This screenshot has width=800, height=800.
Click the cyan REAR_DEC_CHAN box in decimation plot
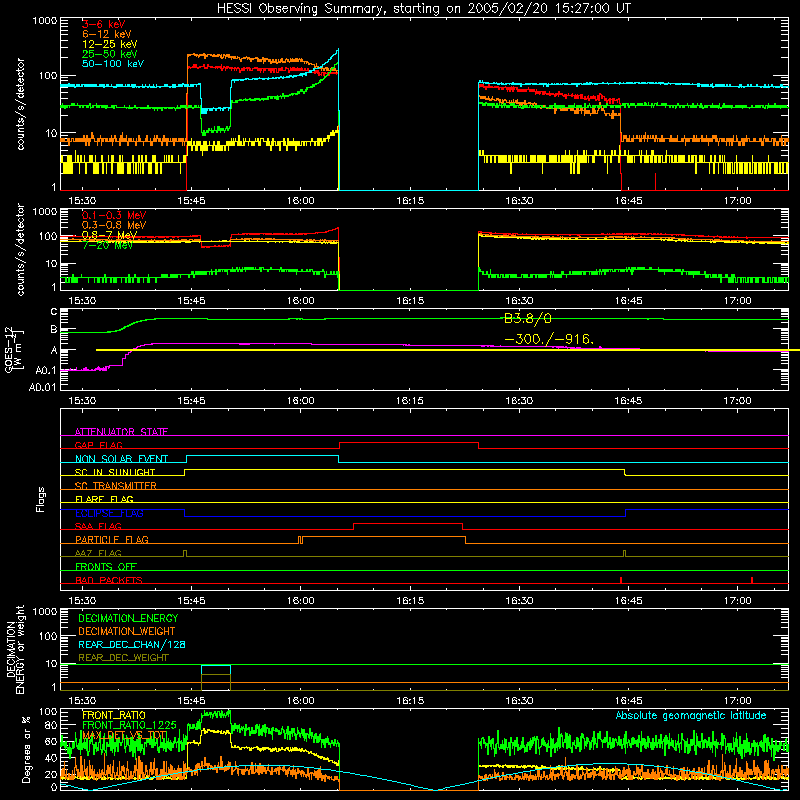click(216, 669)
